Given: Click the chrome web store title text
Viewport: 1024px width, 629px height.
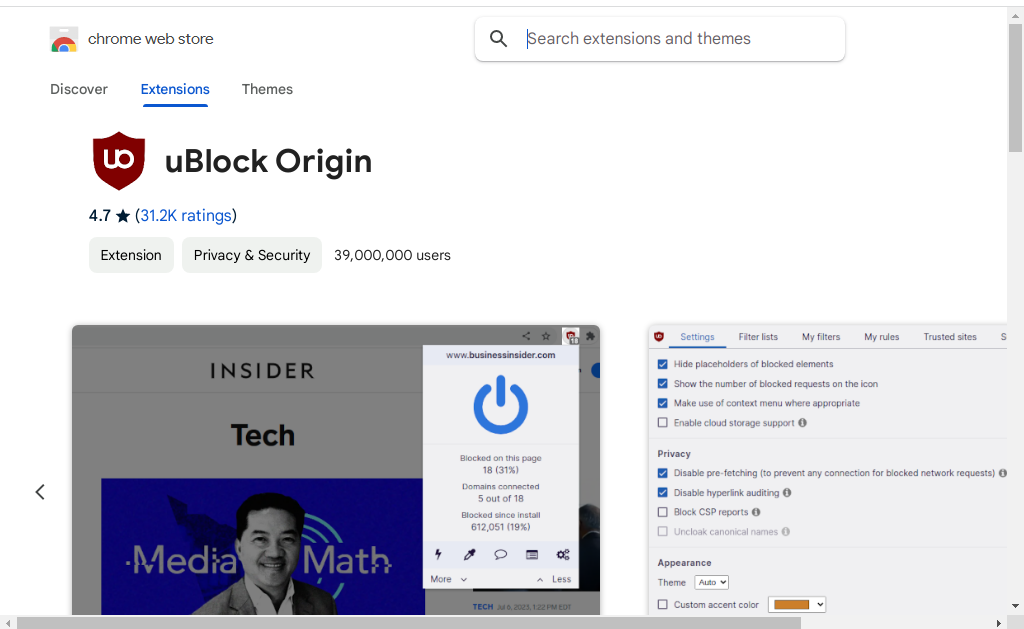Looking at the screenshot, I should pos(151,39).
